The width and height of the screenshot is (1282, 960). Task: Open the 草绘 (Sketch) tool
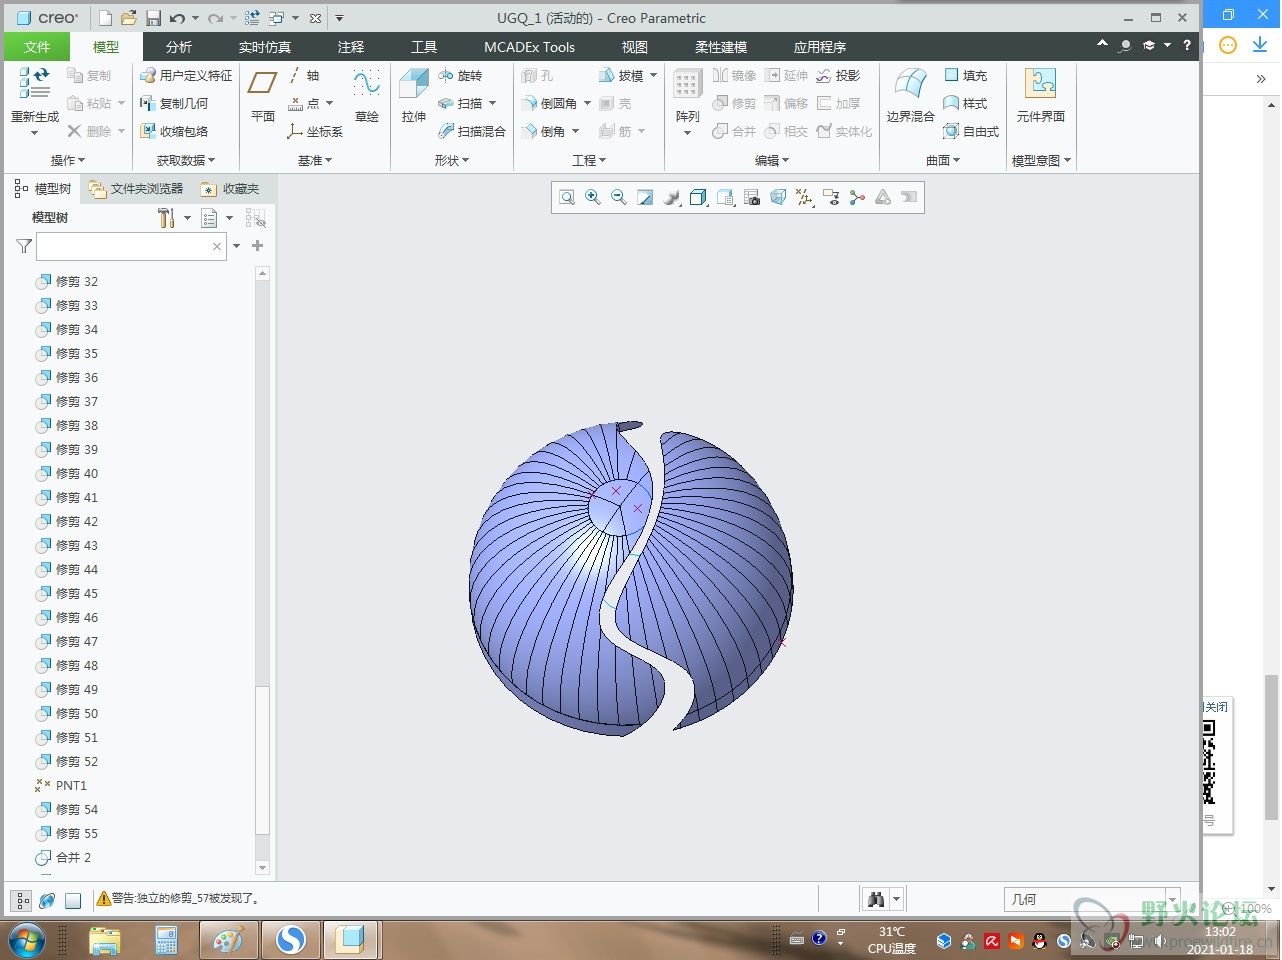point(367,96)
